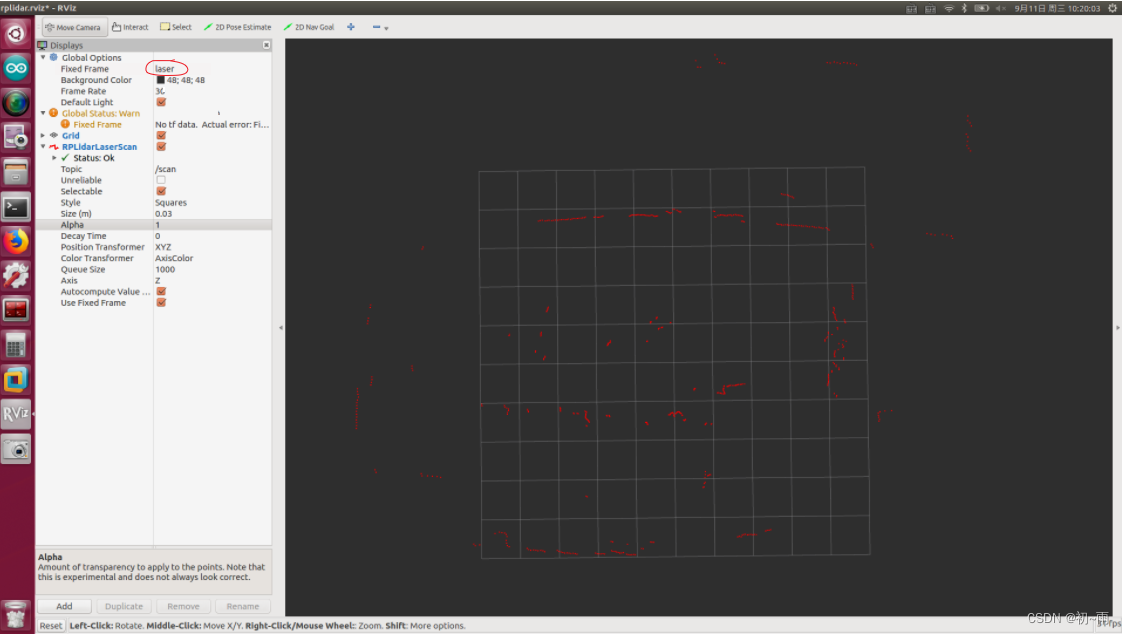Open battery indicator menu
Image resolution: width=1125 pixels, height=634 pixels.
click(982, 8)
